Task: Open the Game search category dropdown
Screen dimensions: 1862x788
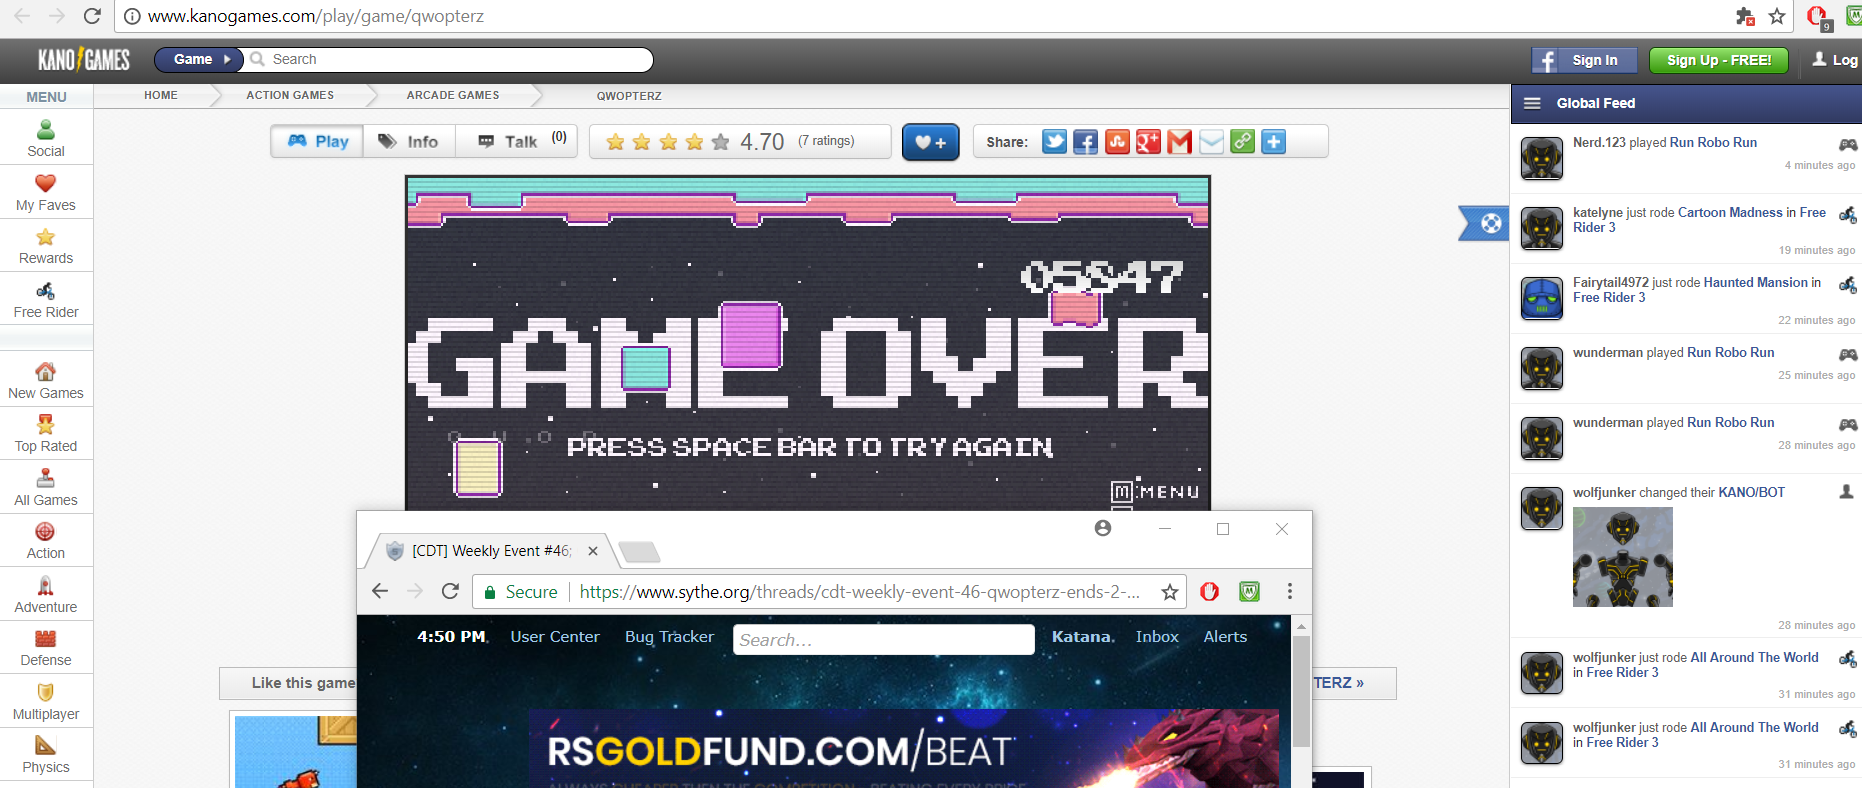Action: point(199,59)
